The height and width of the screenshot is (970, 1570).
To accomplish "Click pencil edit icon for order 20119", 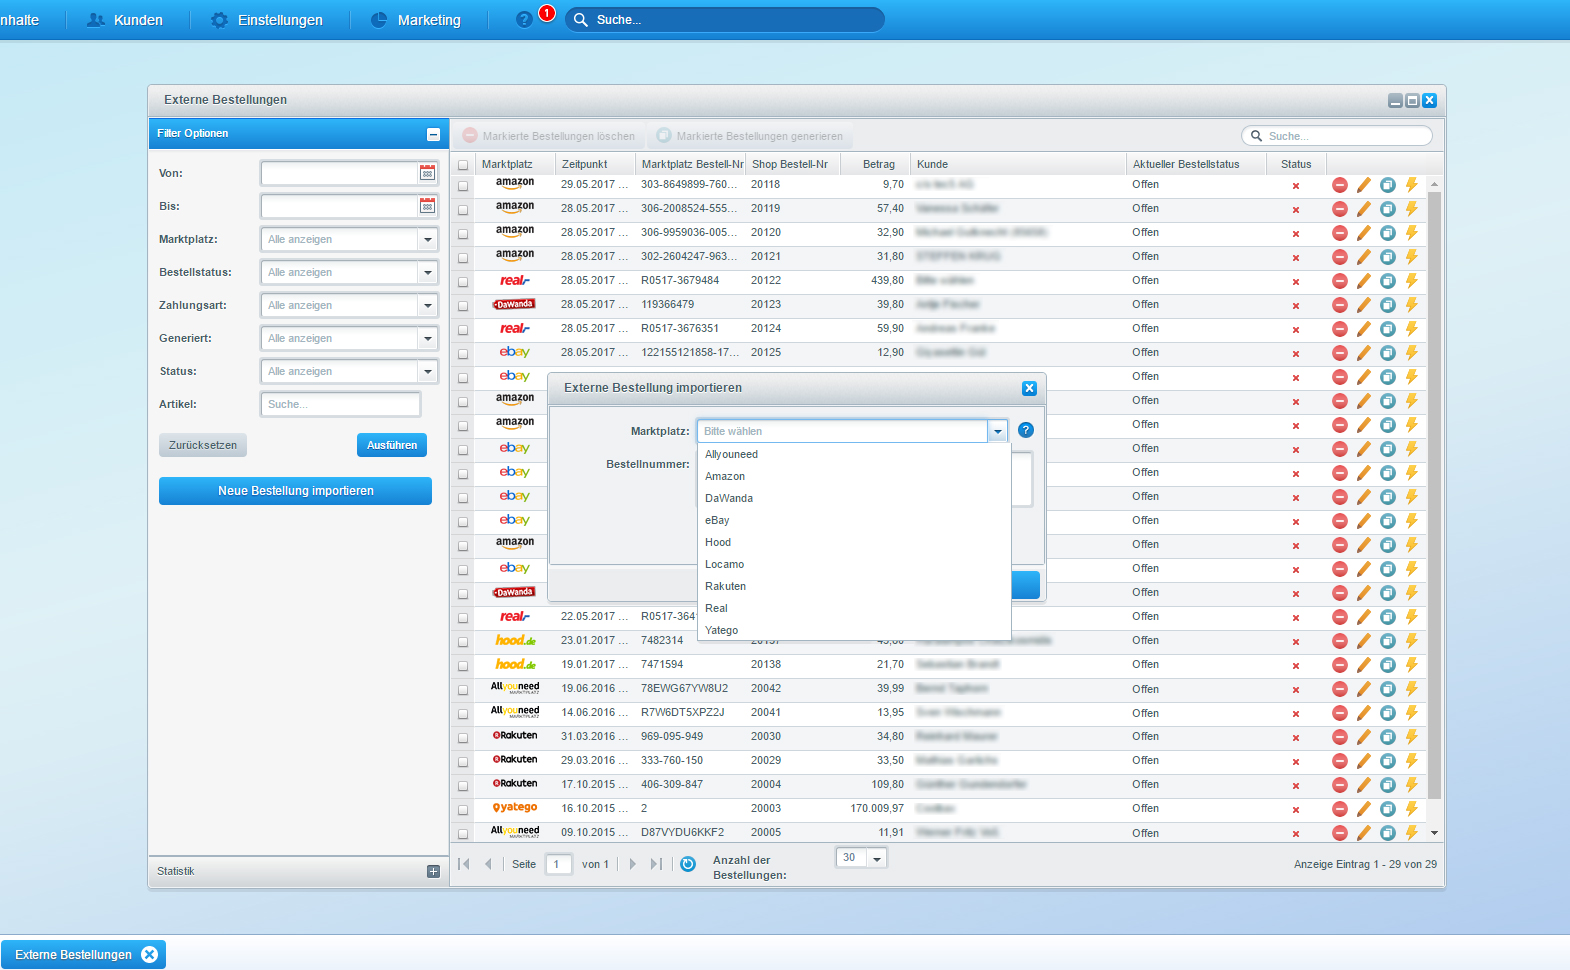I will click(x=1363, y=209).
